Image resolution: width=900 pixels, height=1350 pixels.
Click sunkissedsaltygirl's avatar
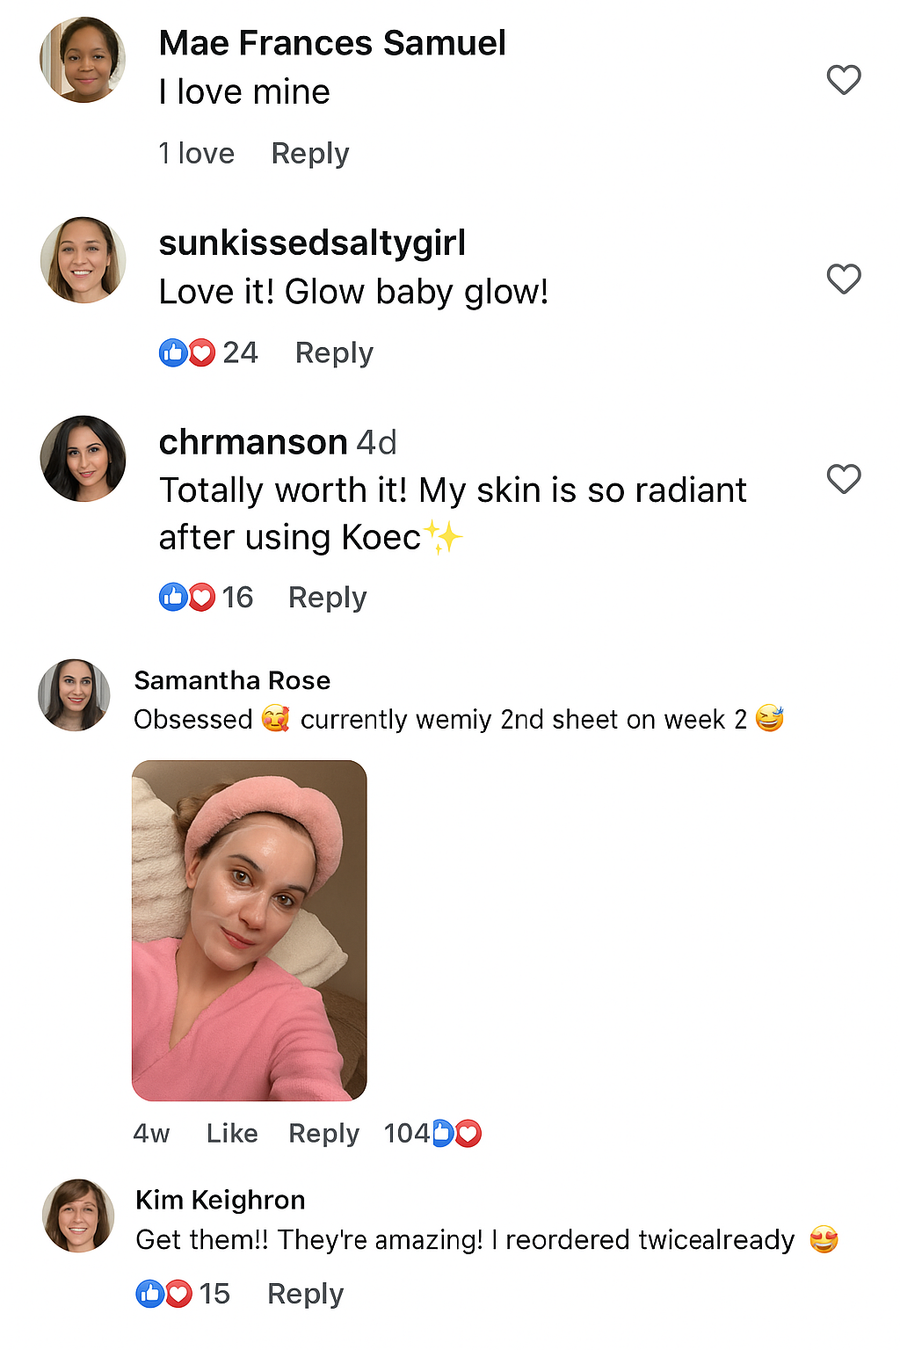coord(83,260)
